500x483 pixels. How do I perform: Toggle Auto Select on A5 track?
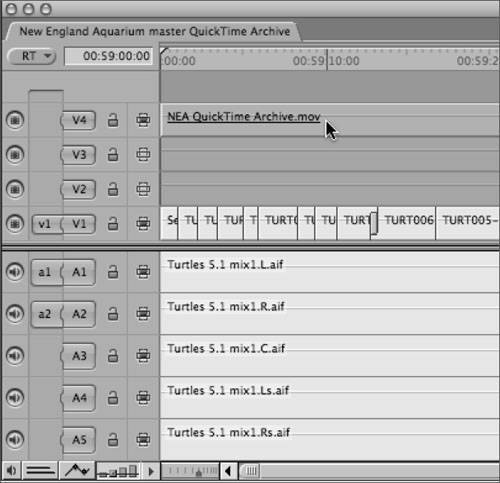point(143,440)
